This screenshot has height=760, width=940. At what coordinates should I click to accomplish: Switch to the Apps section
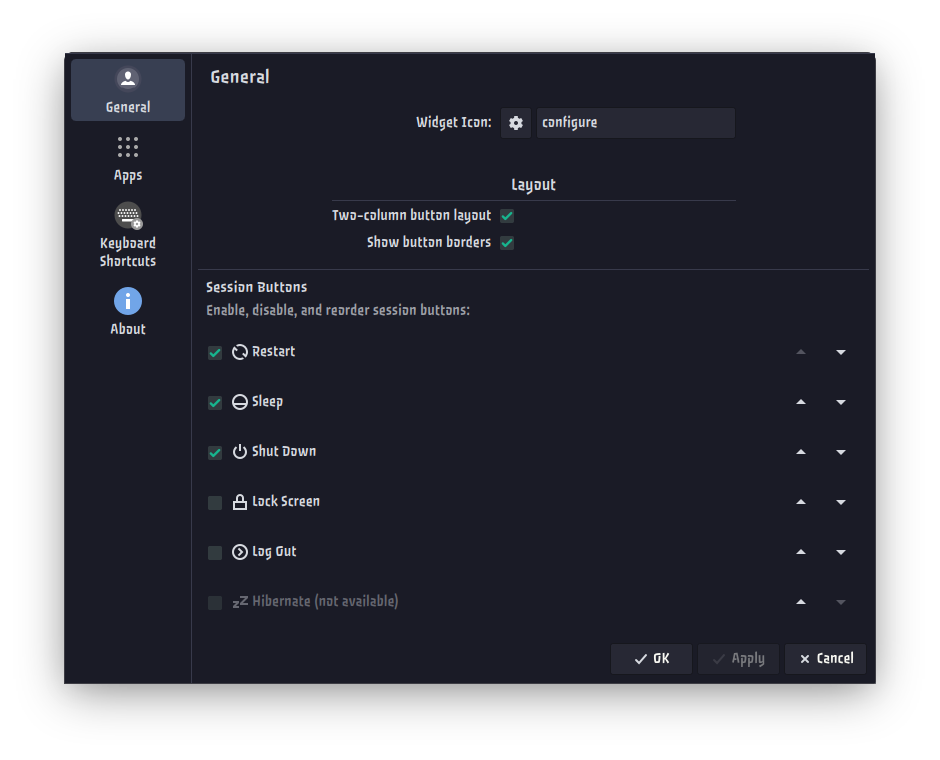pyautogui.click(x=128, y=159)
